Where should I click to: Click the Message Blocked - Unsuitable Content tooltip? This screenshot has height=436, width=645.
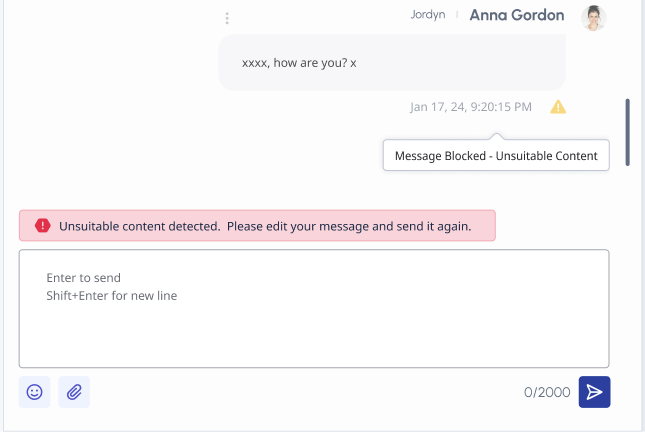(x=496, y=156)
